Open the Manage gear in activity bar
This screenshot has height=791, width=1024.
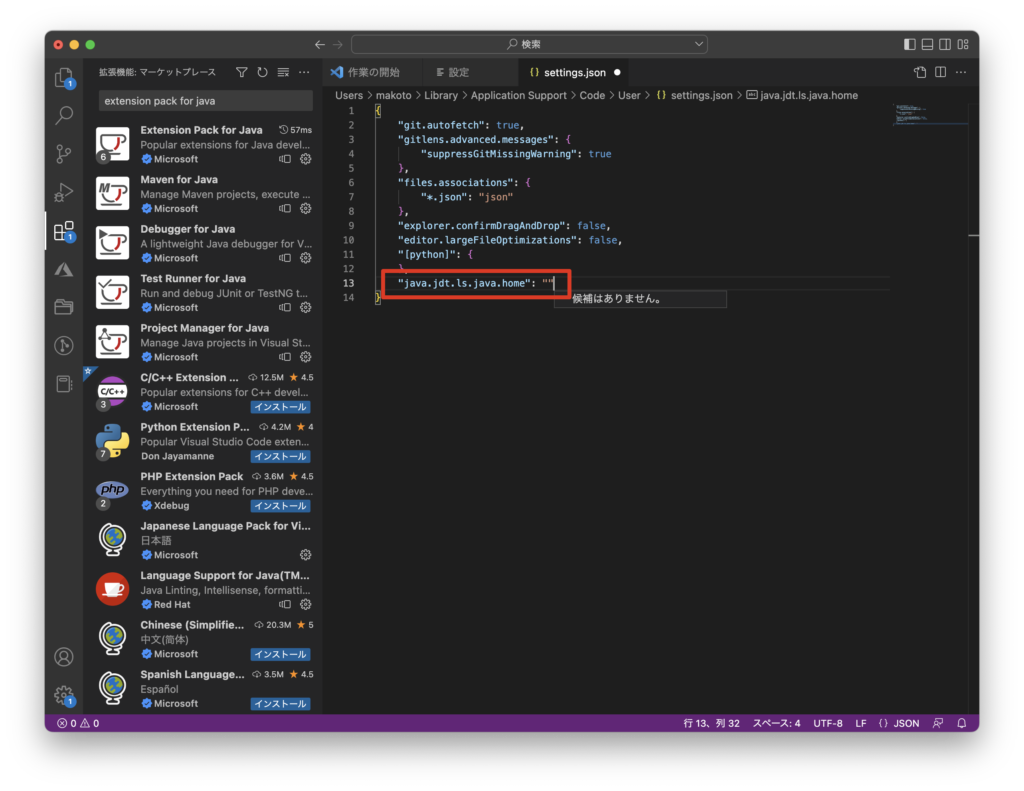click(64, 695)
